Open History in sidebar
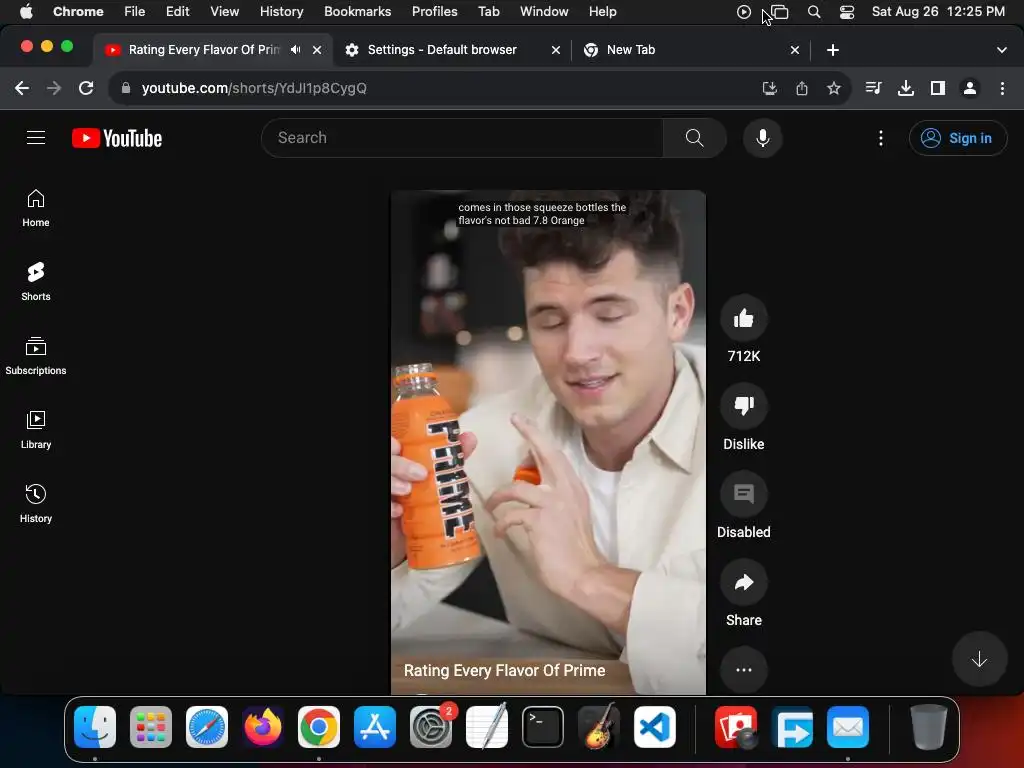Viewport: 1024px width, 768px height. [x=36, y=504]
